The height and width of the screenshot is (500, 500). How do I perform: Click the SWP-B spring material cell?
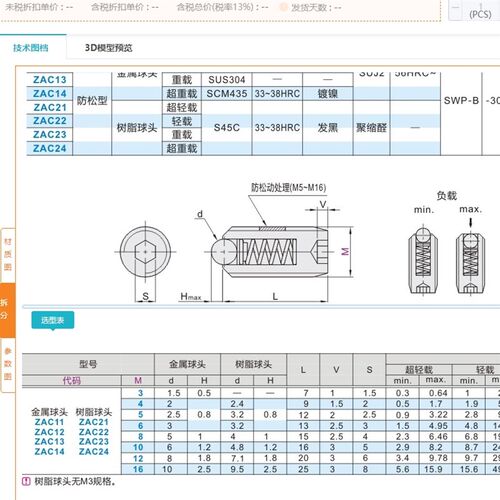[461, 101]
